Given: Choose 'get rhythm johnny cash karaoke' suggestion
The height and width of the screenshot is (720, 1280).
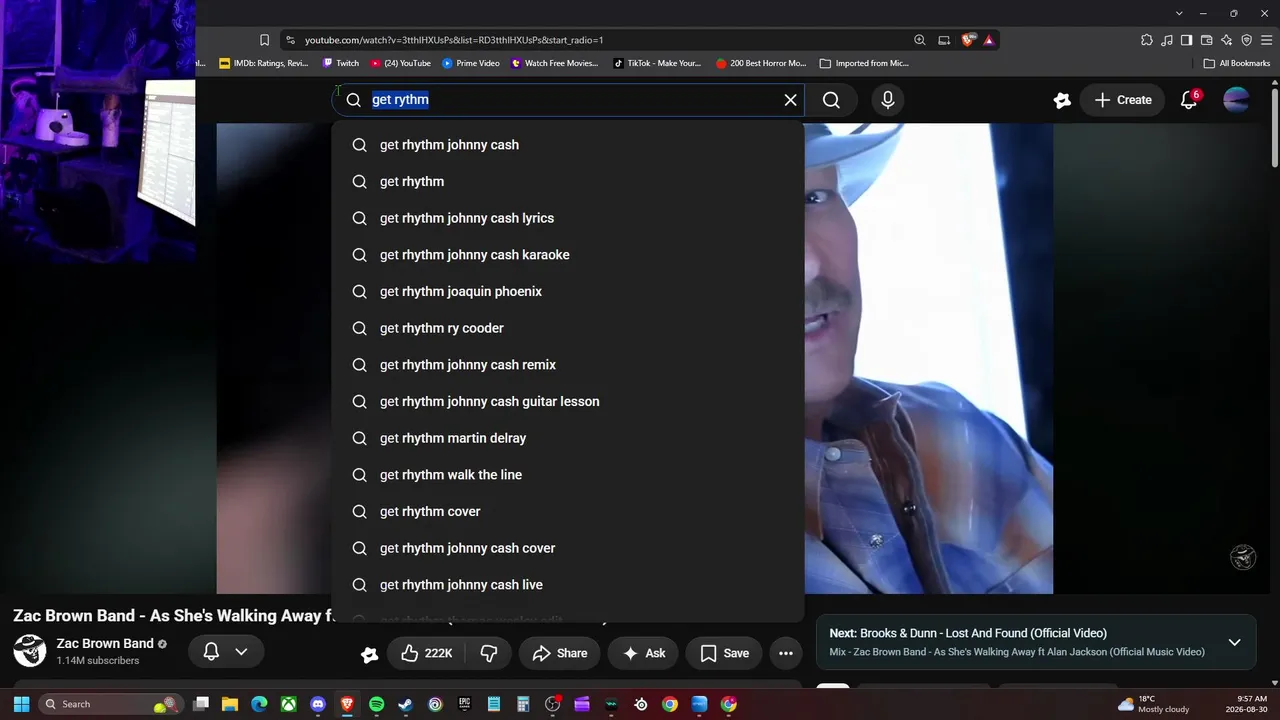Looking at the screenshot, I should pos(568,255).
